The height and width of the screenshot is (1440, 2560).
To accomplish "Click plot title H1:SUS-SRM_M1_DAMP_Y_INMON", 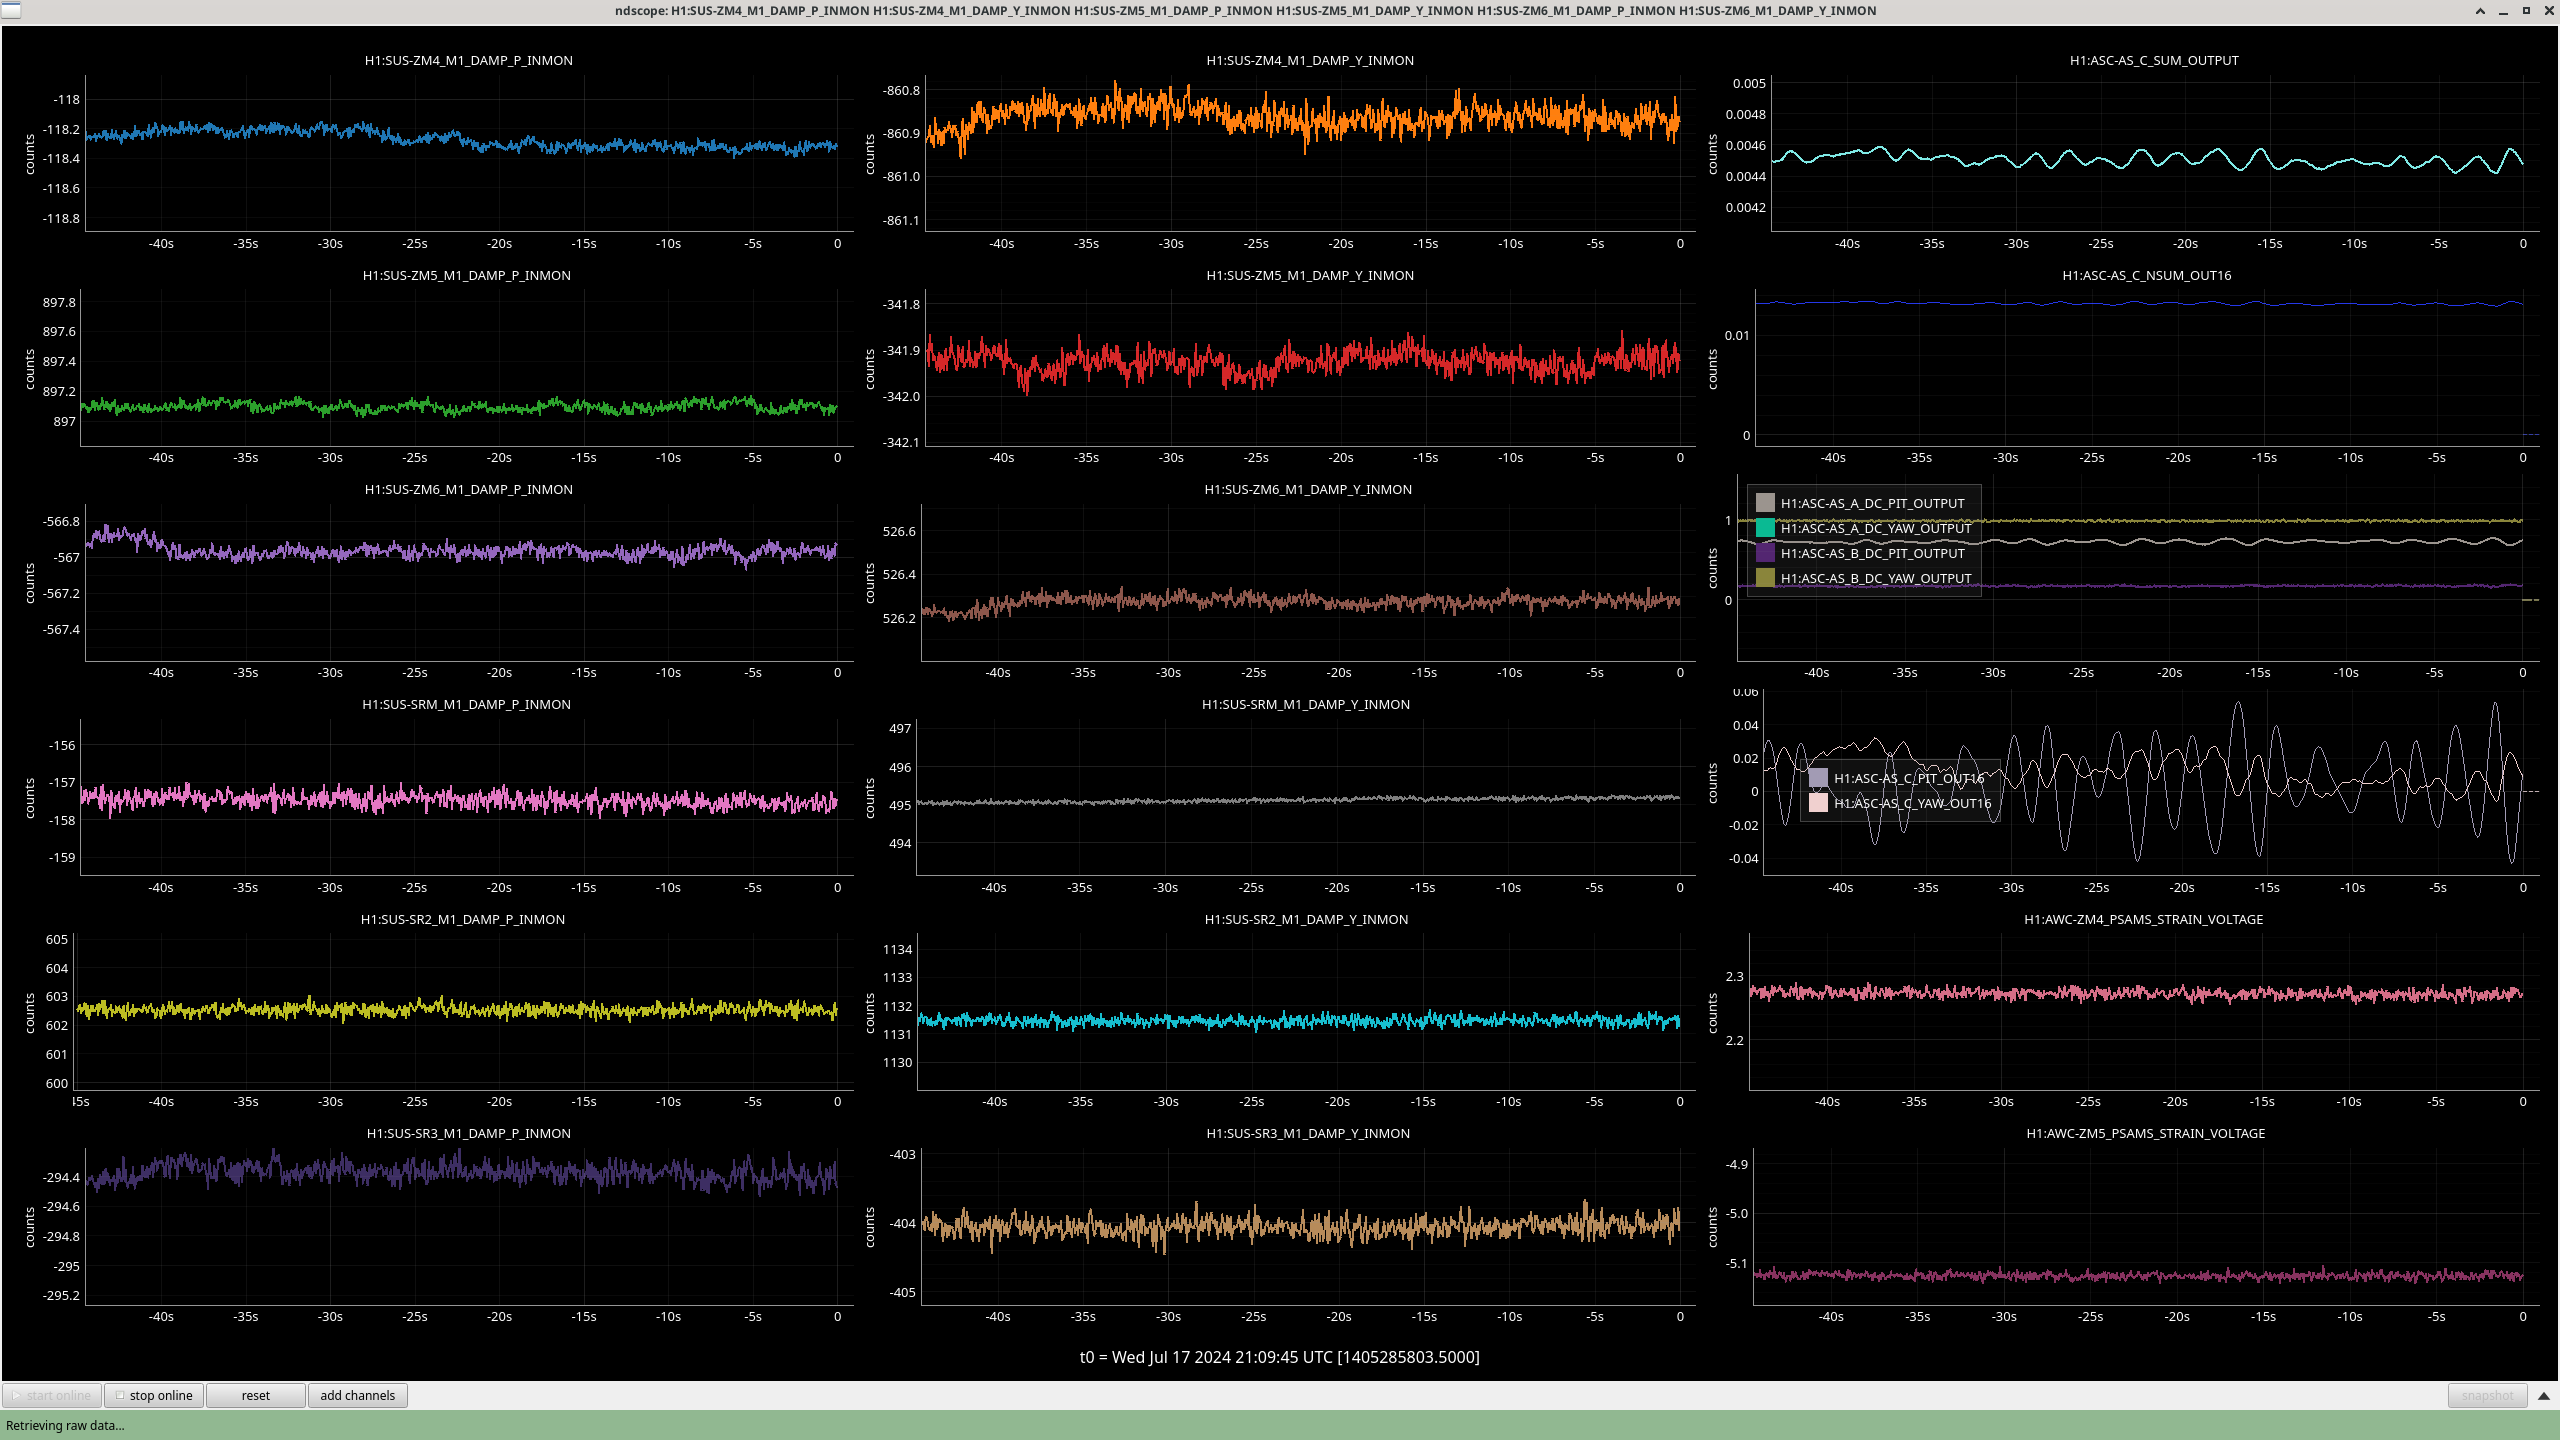I will click(x=1306, y=705).
